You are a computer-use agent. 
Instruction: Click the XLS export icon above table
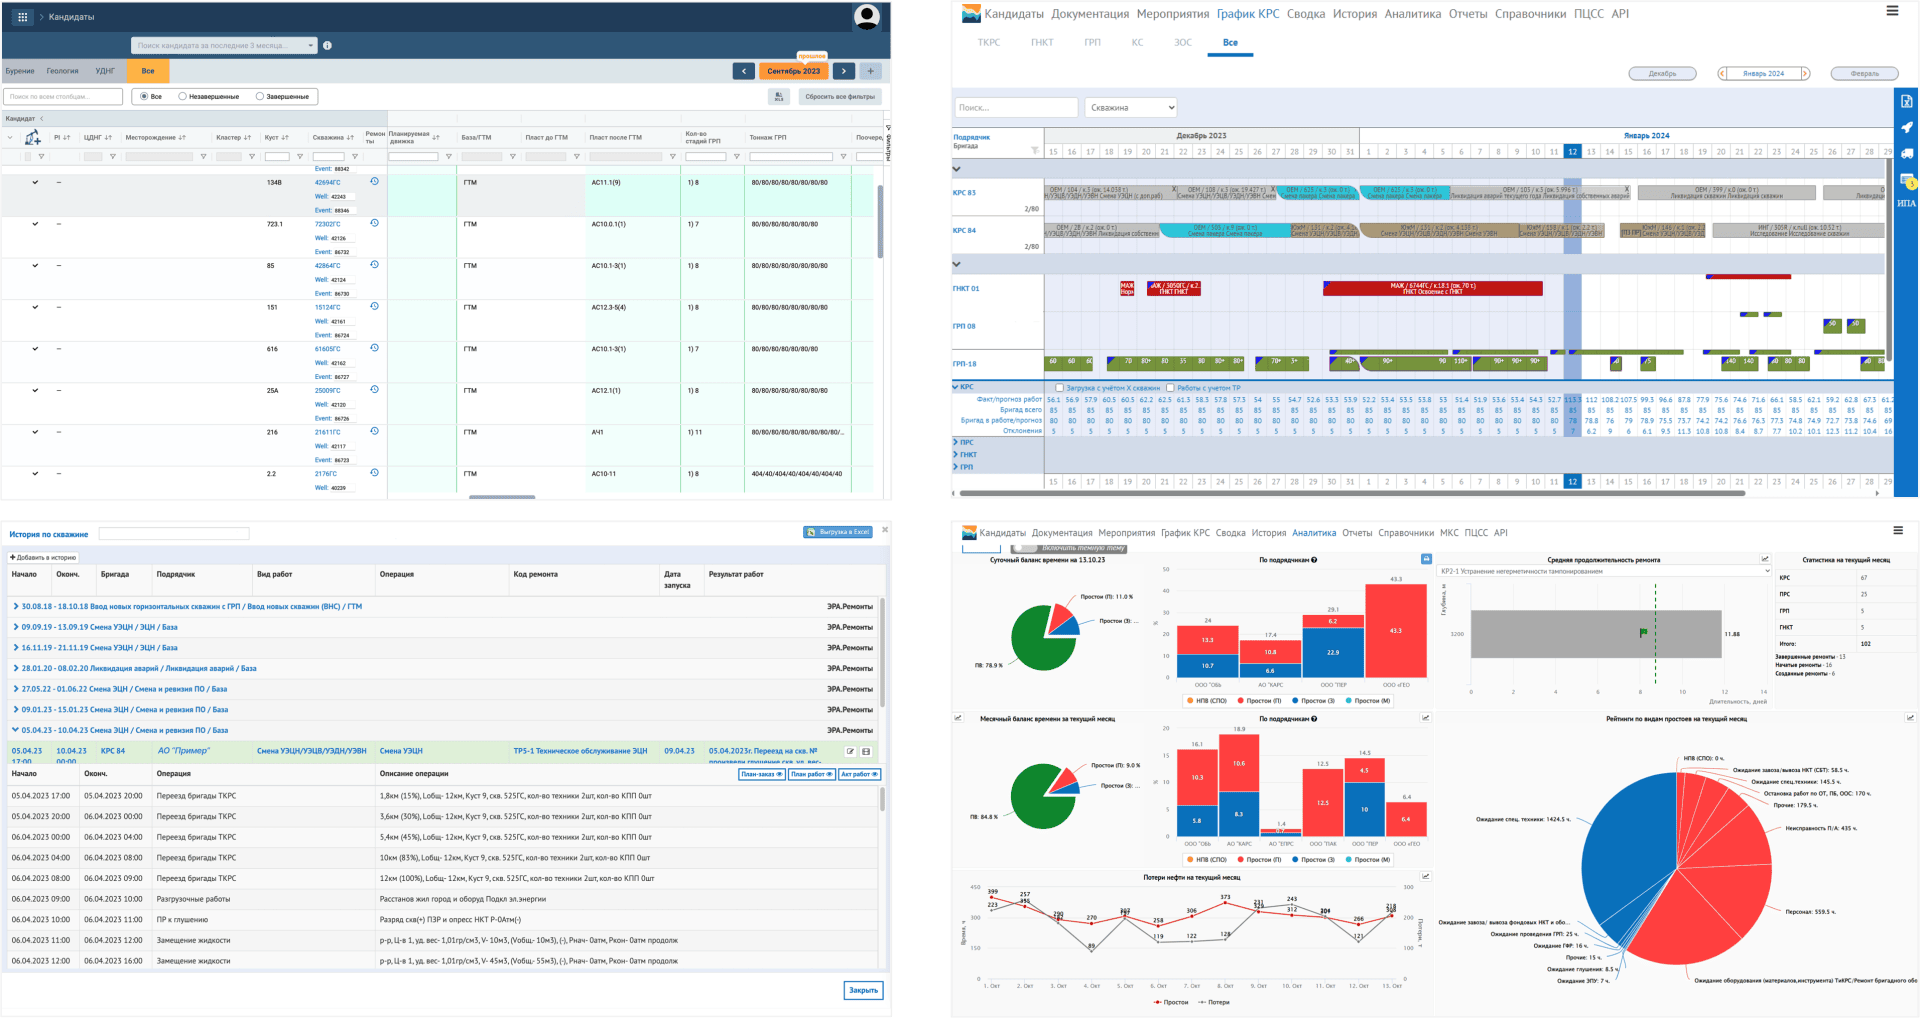[x=778, y=97]
